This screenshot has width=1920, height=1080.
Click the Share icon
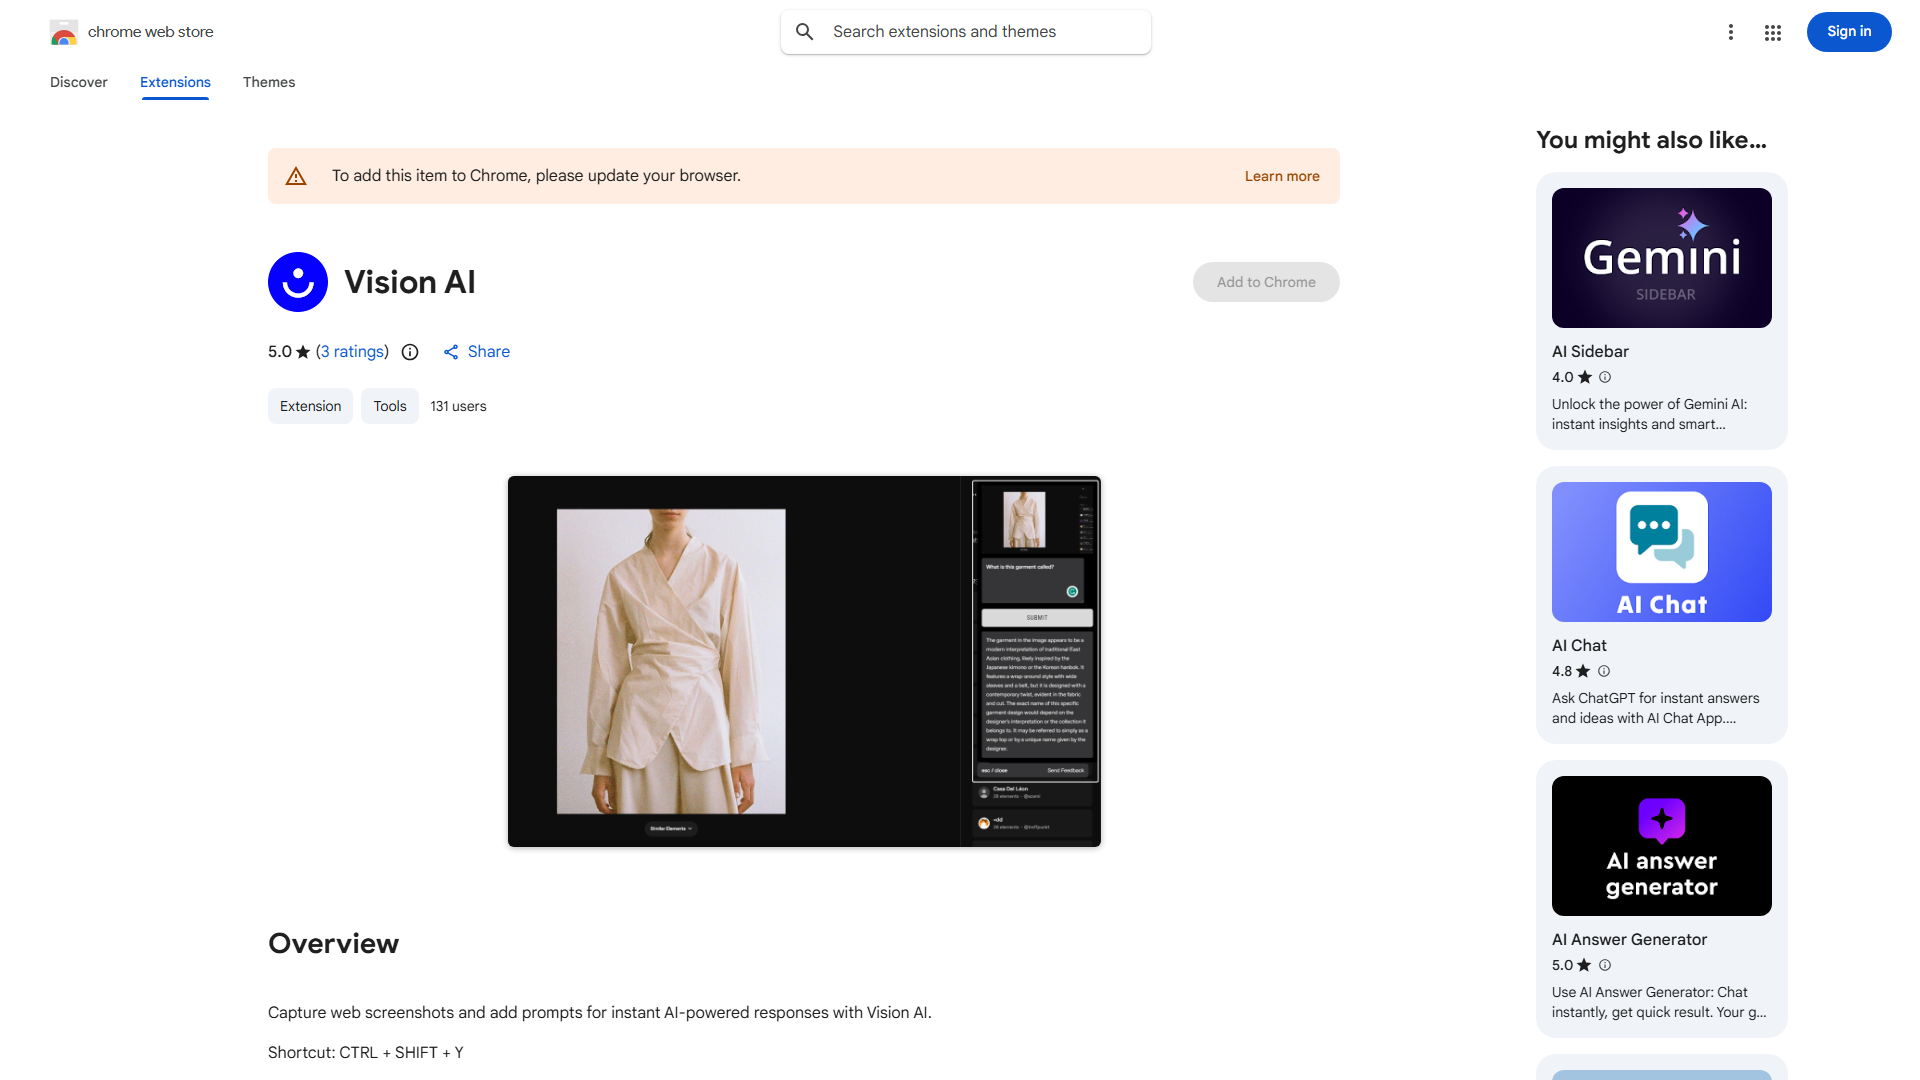pyautogui.click(x=451, y=352)
